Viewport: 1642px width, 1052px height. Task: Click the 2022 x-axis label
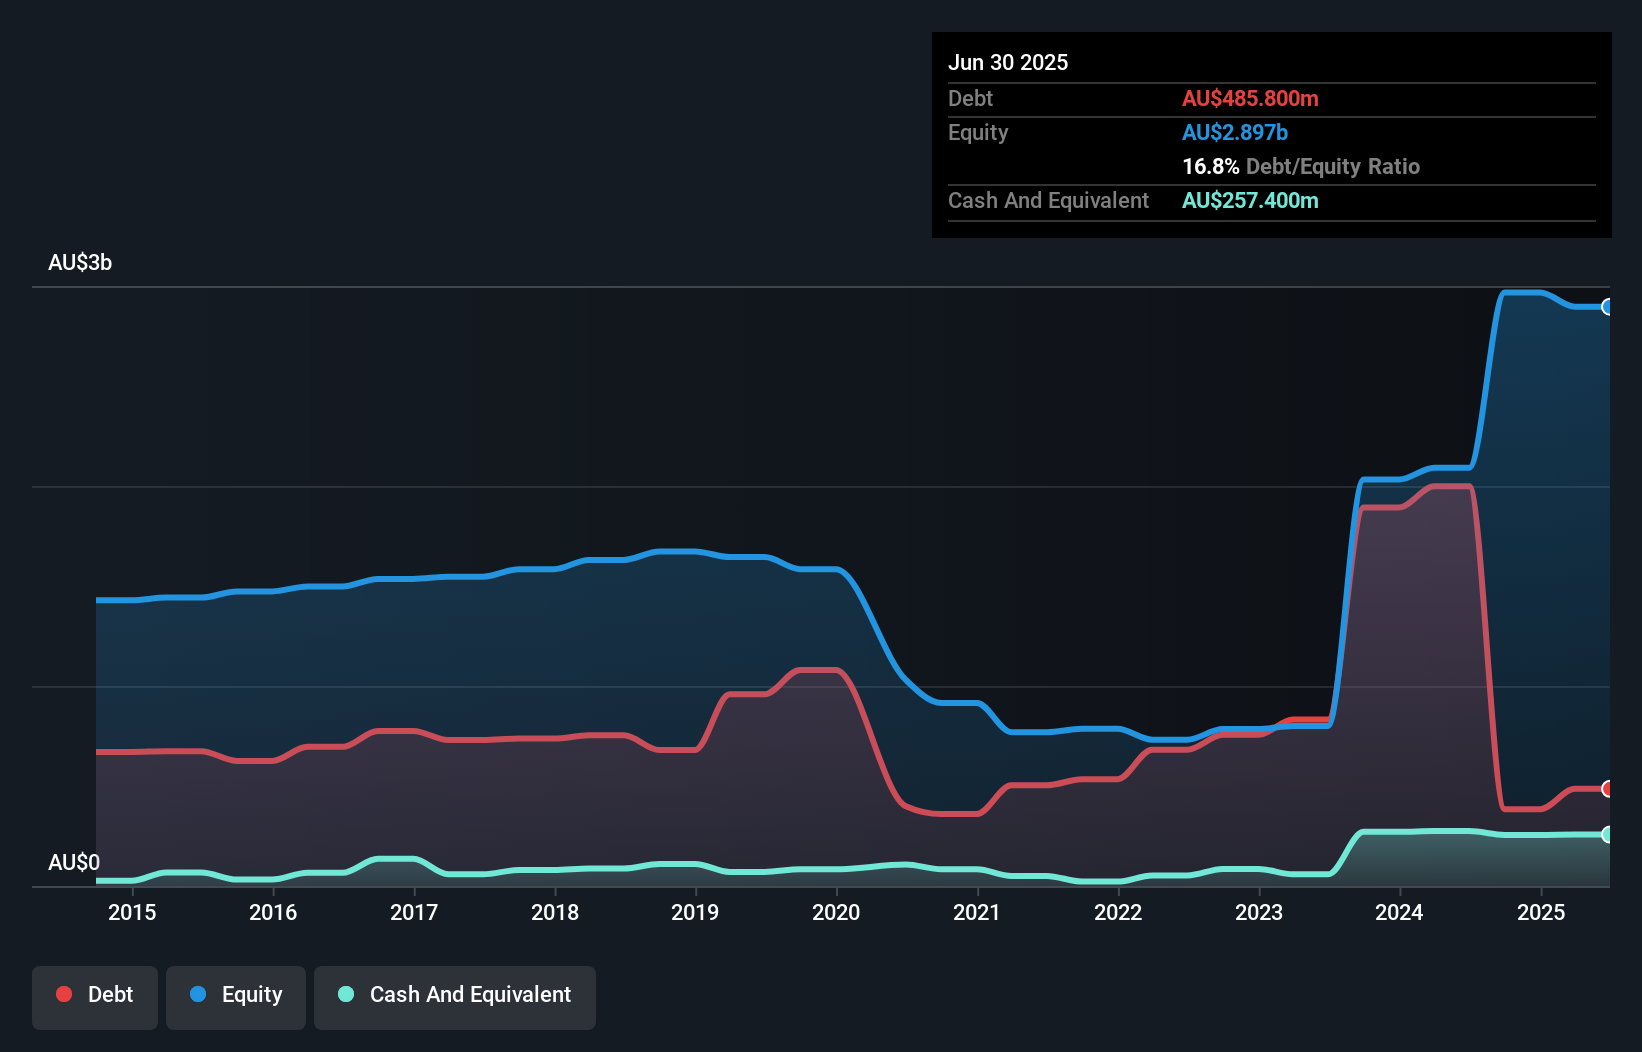click(1118, 912)
